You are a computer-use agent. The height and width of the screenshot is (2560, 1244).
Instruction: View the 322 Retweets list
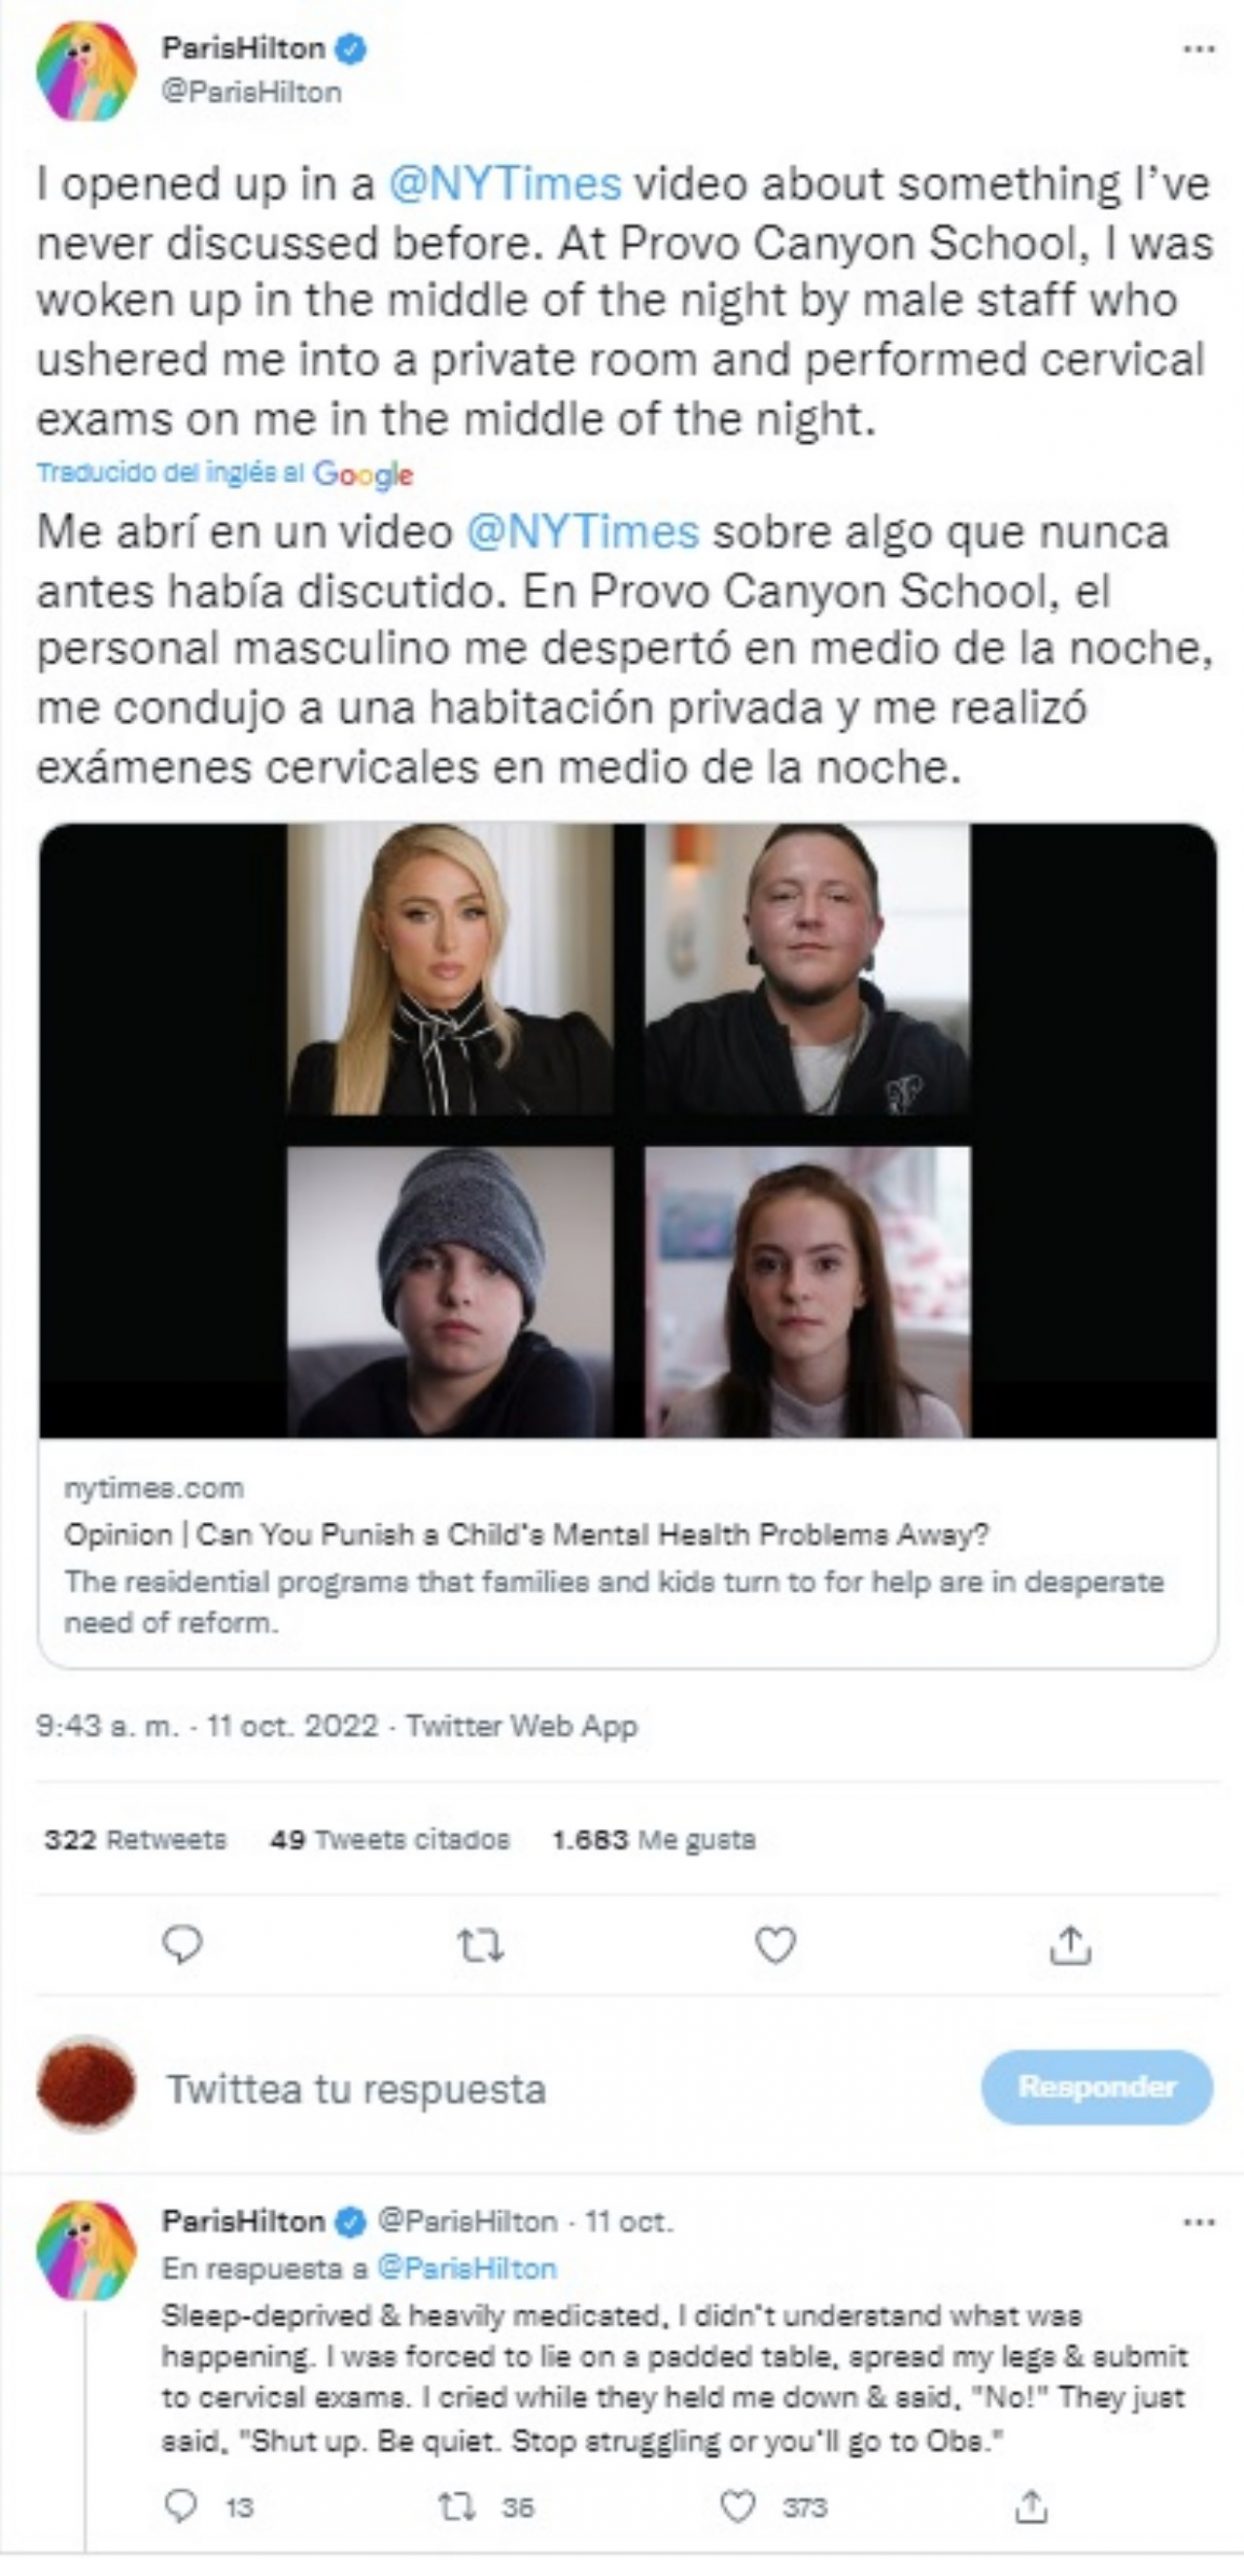[x=135, y=1839]
